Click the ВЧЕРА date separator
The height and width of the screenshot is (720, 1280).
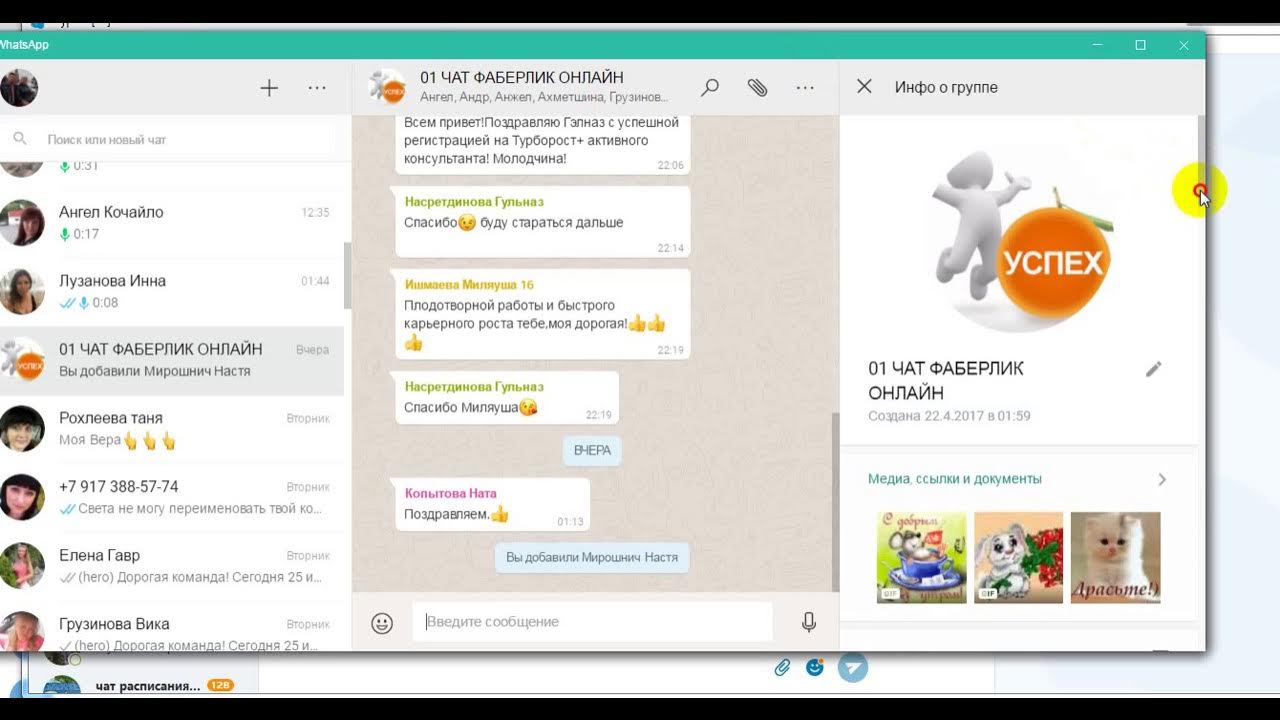(592, 451)
